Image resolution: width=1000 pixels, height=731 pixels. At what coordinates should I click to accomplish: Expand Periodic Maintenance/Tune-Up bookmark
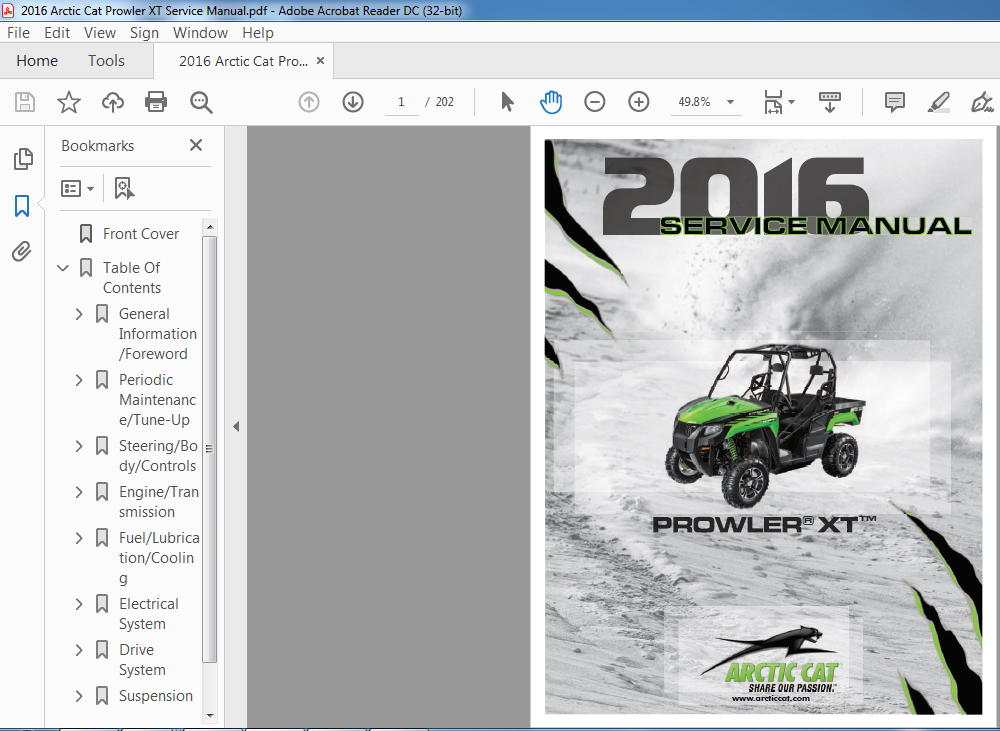(x=79, y=380)
